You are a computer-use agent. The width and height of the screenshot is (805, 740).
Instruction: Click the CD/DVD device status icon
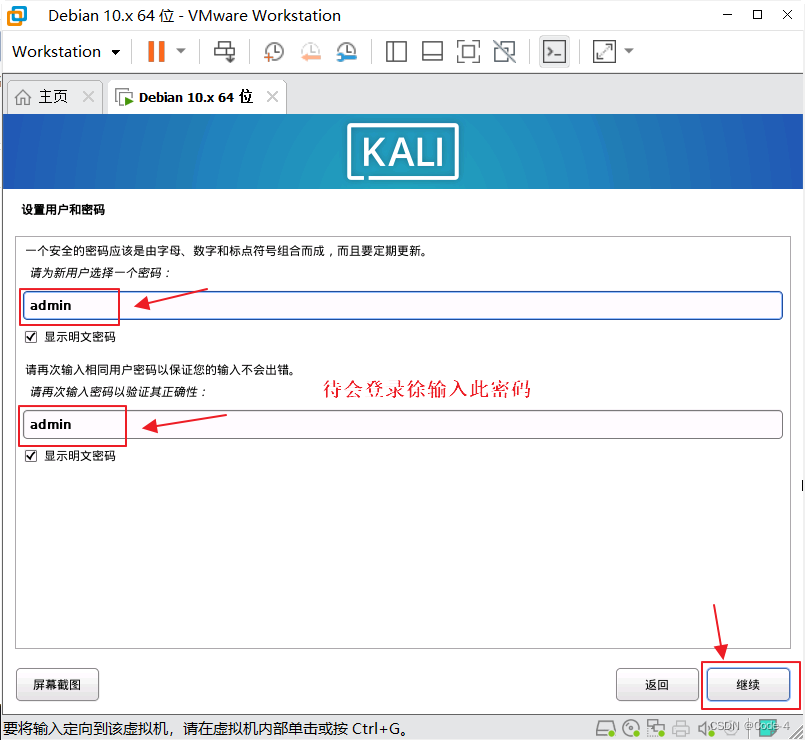point(632,728)
